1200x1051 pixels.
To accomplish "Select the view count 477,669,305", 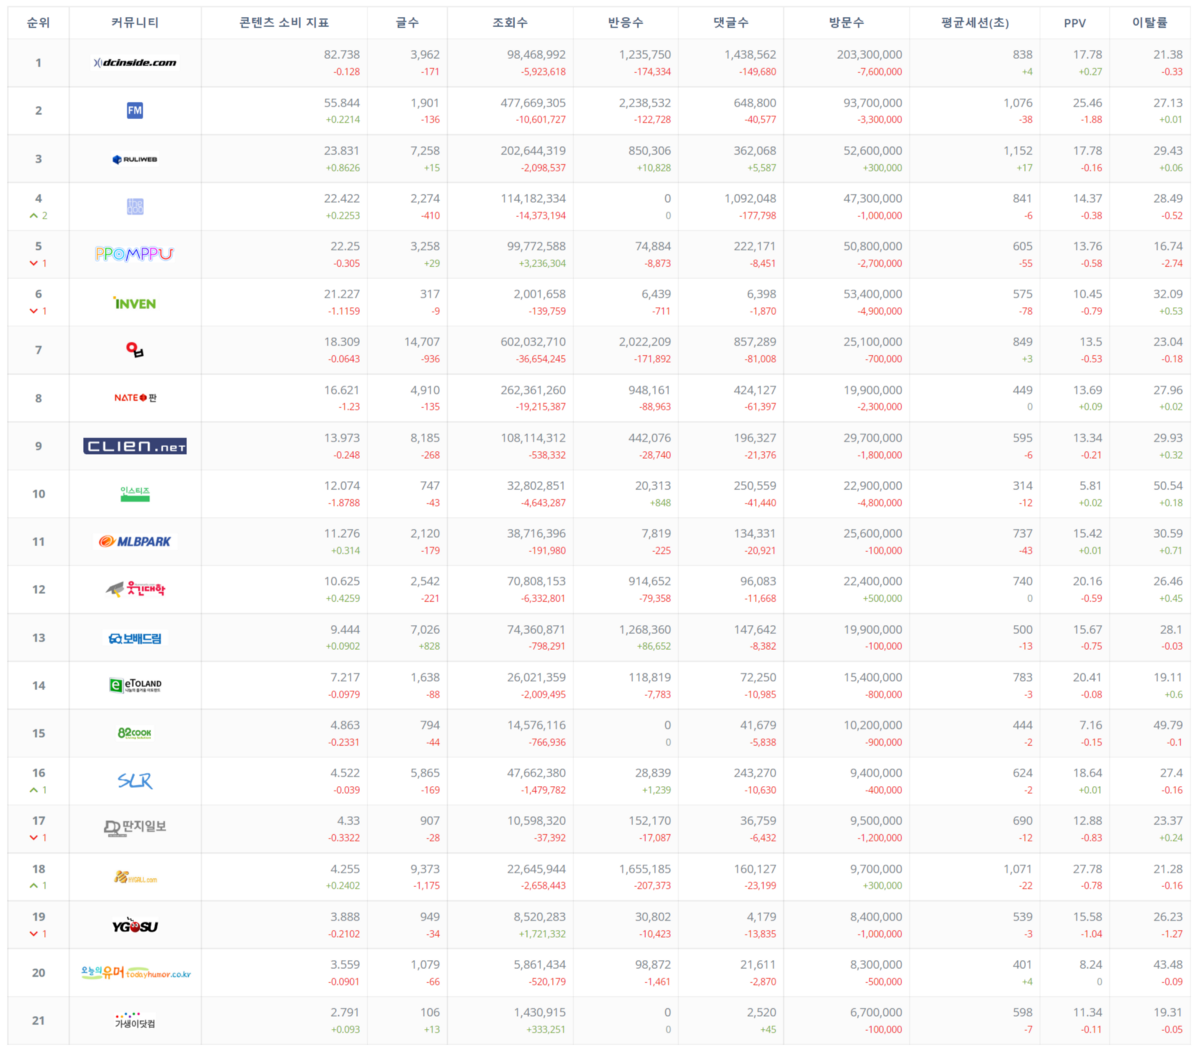I will 529,103.
